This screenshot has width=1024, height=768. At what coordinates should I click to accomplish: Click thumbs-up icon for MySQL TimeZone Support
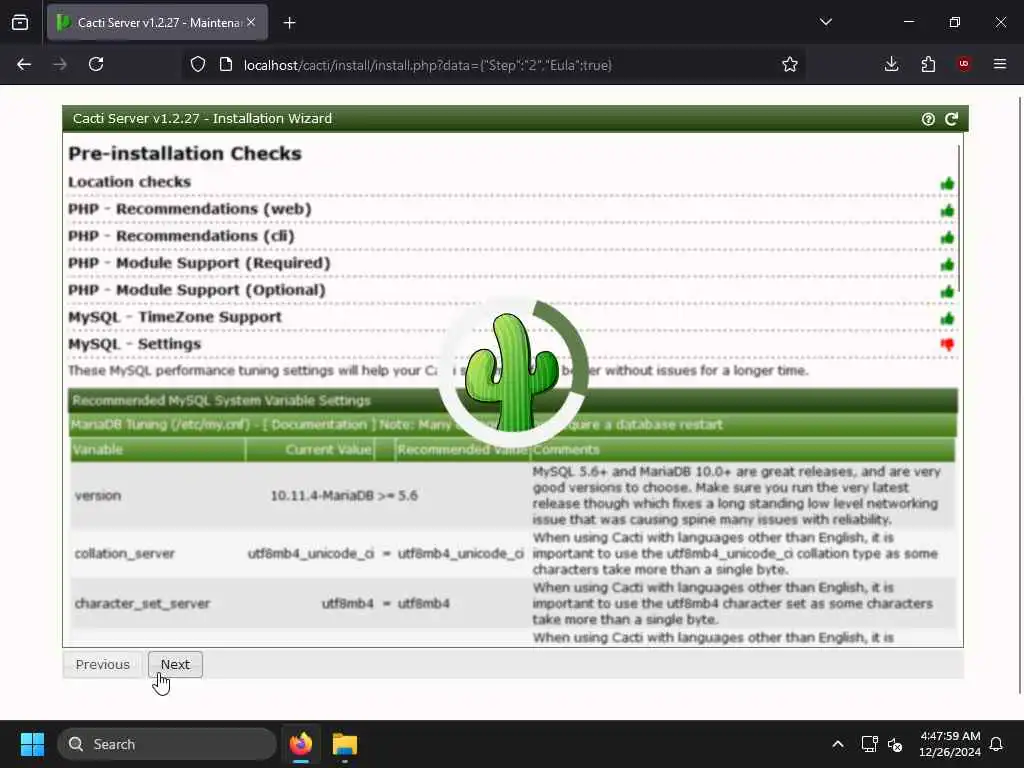tap(947, 319)
